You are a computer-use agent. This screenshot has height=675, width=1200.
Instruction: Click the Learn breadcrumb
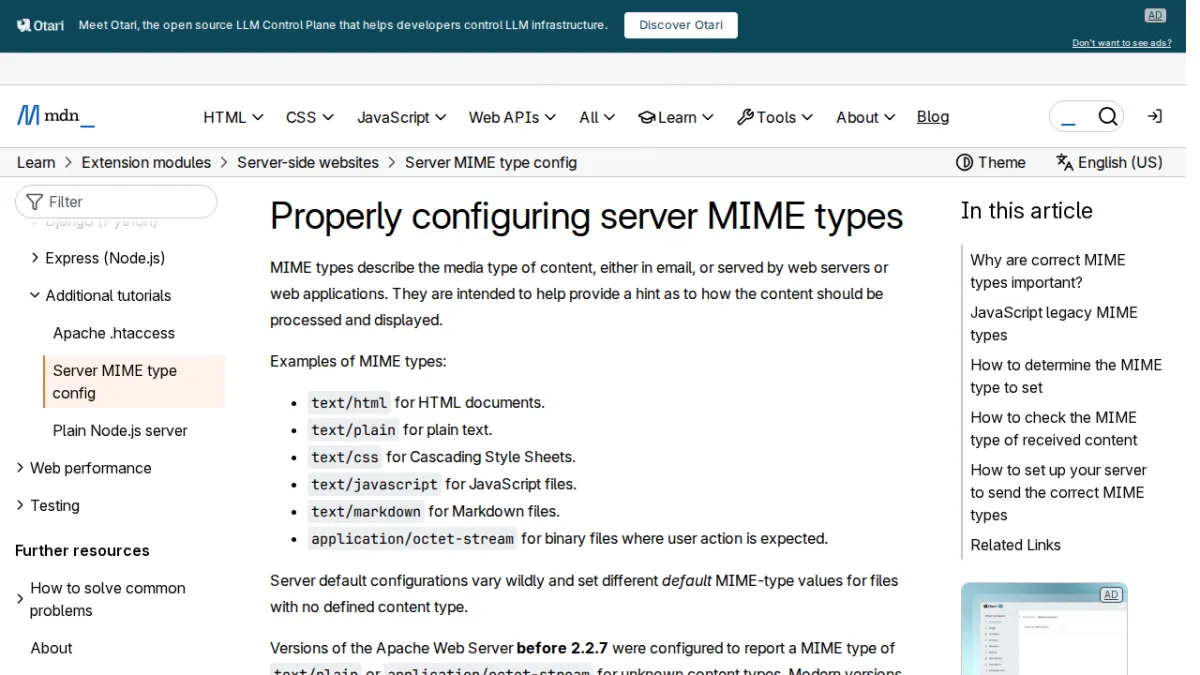(36, 162)
